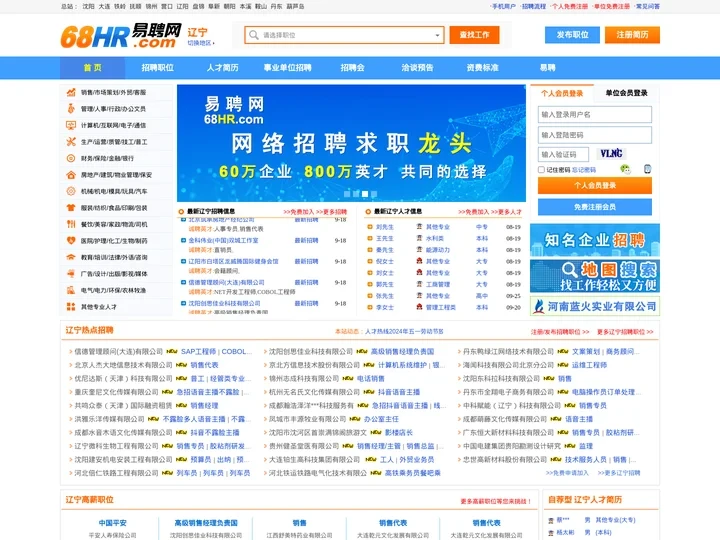Click the 知名企业招聘 banner

click(x=595, y=240)
